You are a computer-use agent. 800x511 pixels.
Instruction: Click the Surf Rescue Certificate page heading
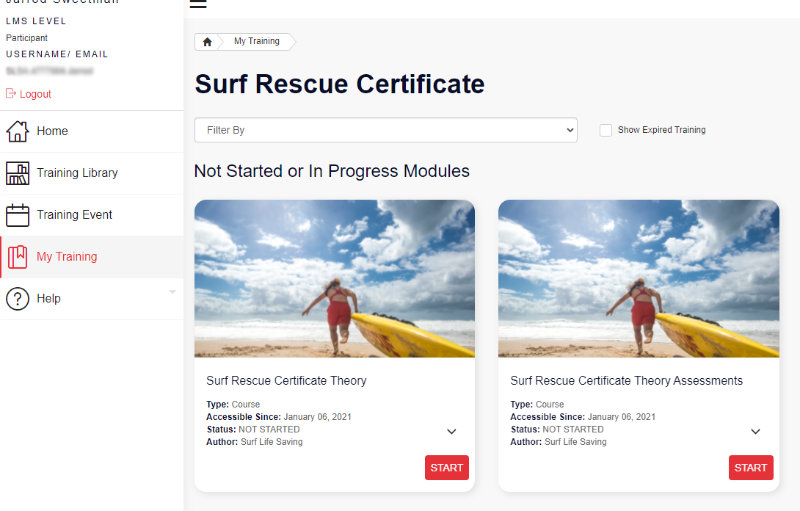(340, 84)
